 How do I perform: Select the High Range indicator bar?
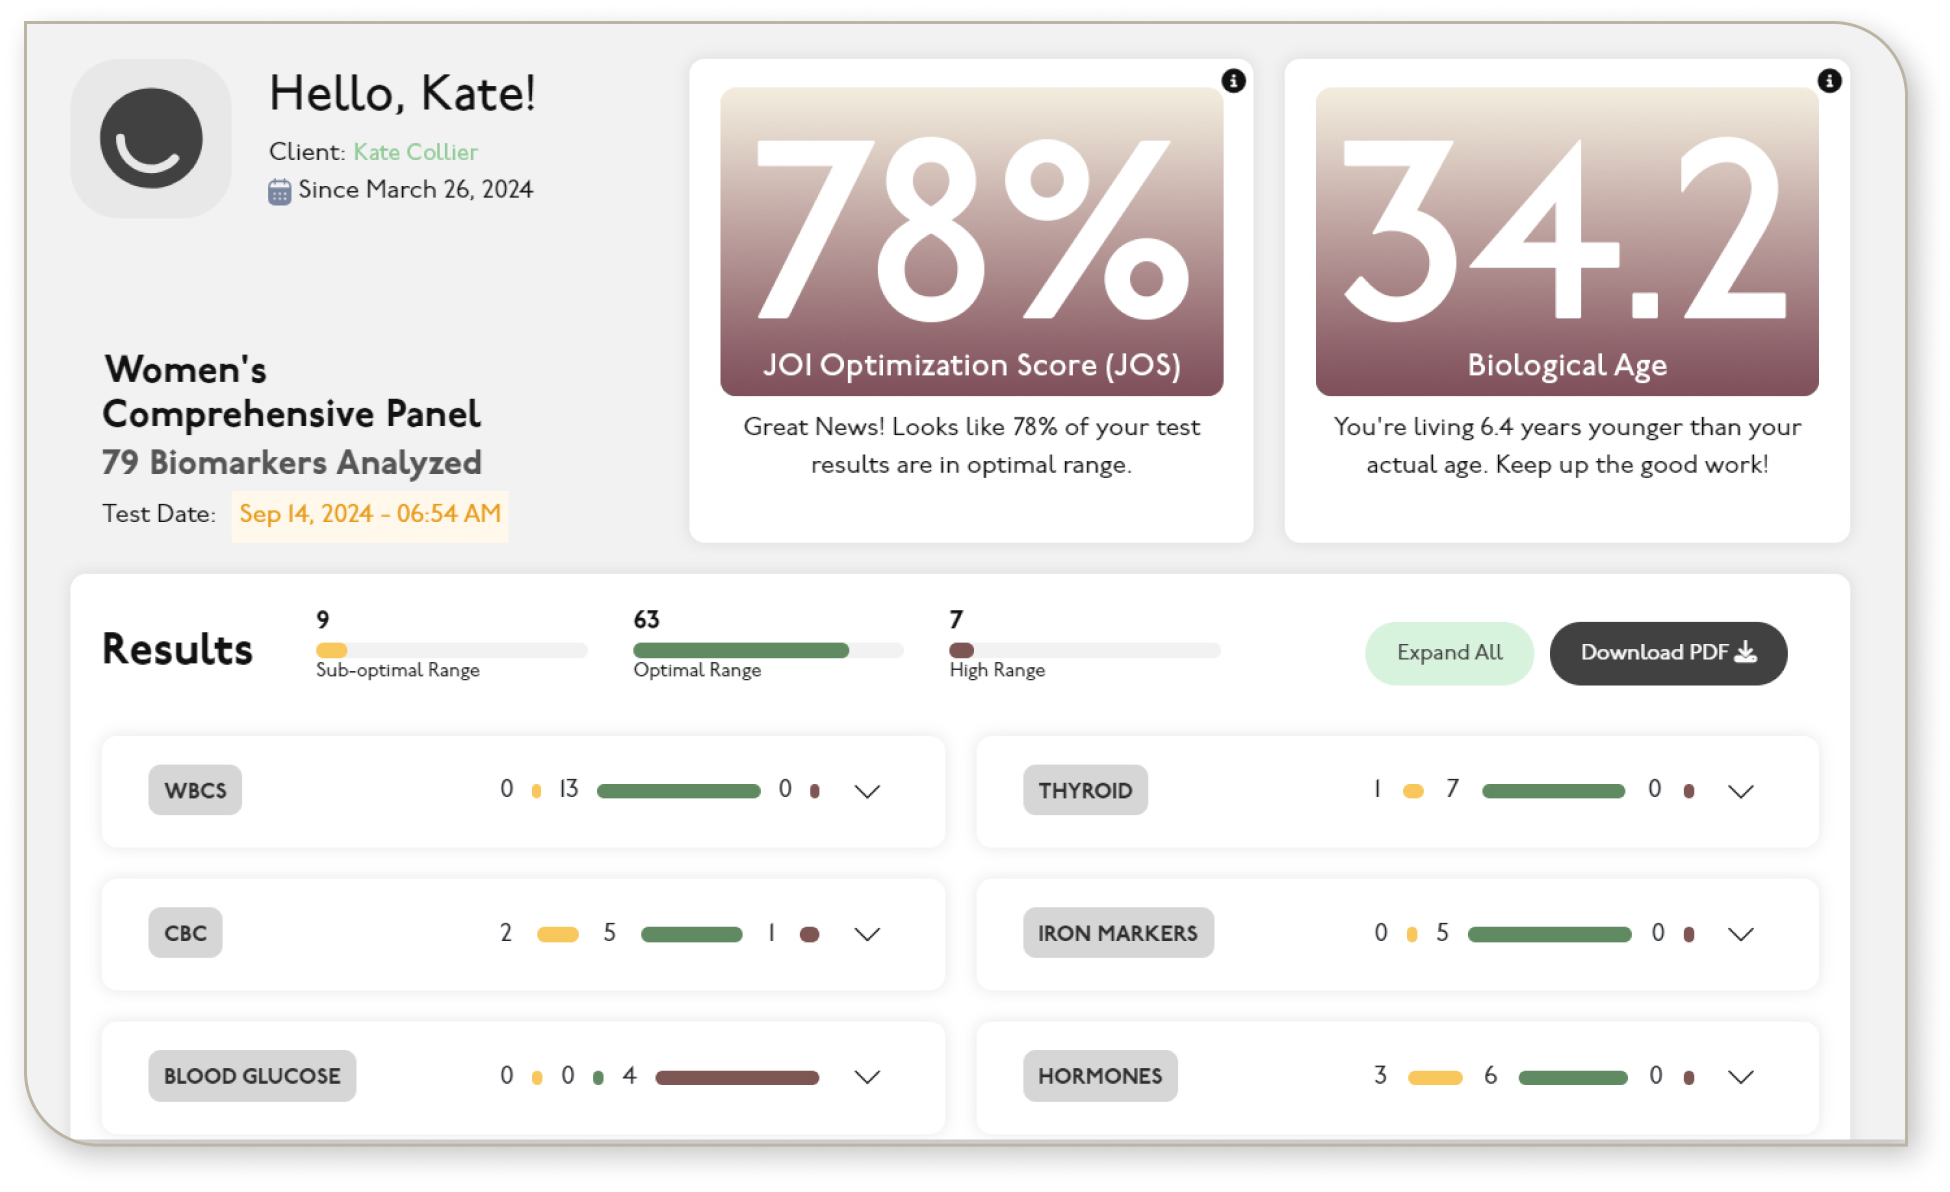[962, 651]
